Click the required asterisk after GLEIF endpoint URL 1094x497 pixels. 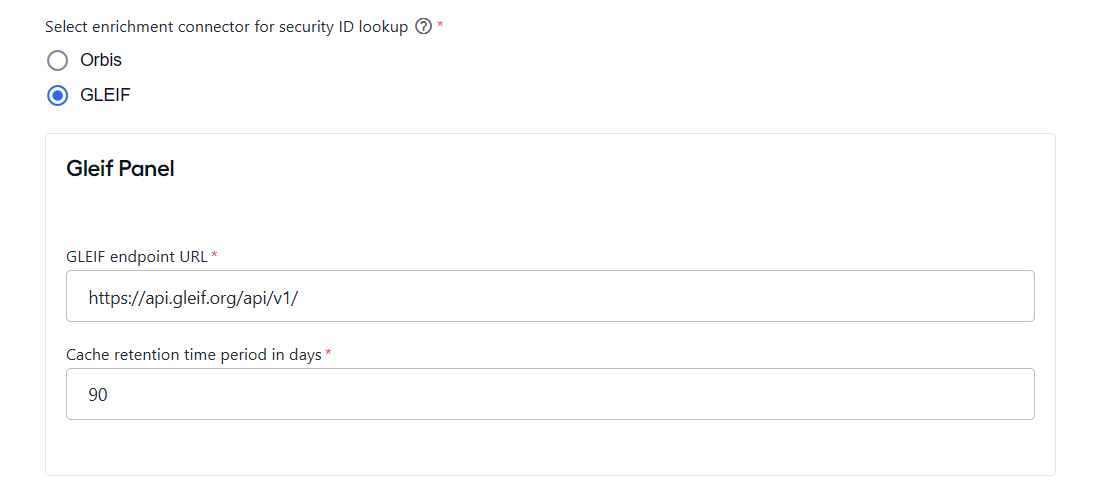tap(214, 255)
